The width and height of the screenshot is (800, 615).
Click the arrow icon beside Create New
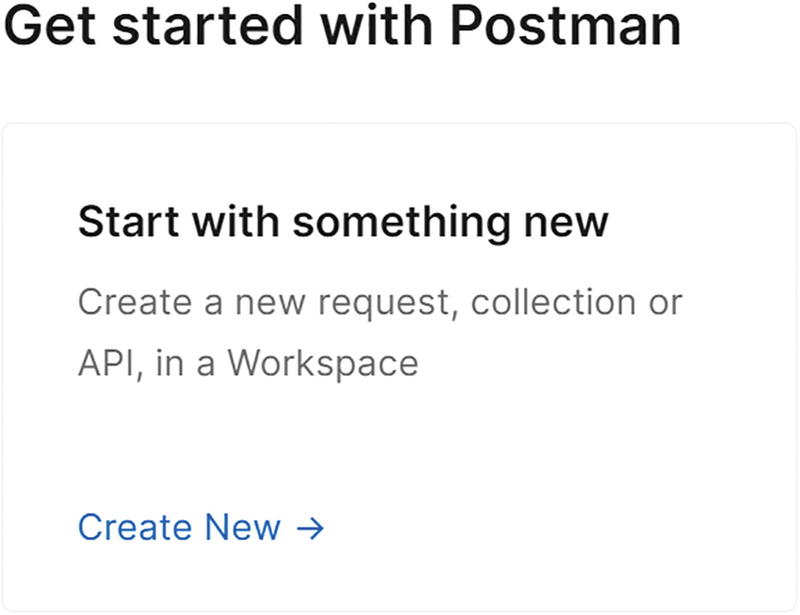(311, 528)
